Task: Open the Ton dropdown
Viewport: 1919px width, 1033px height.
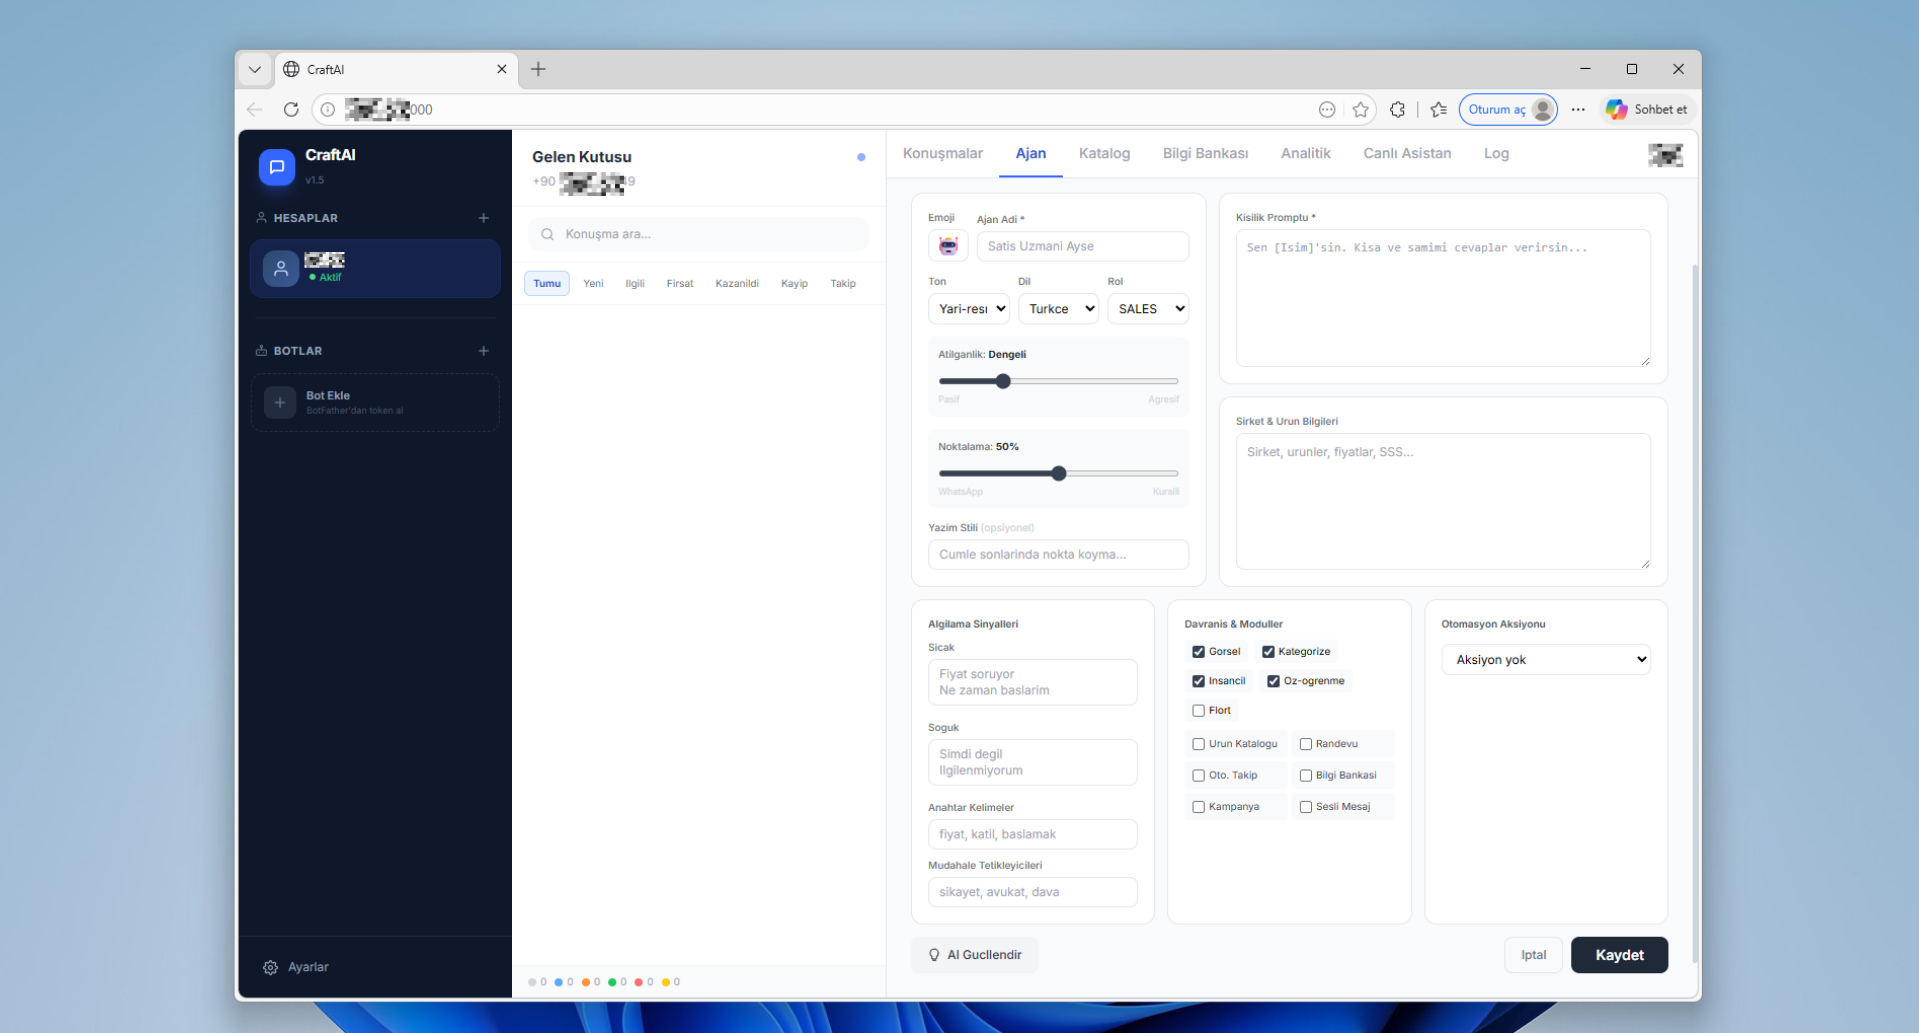Action: [968, 309]
